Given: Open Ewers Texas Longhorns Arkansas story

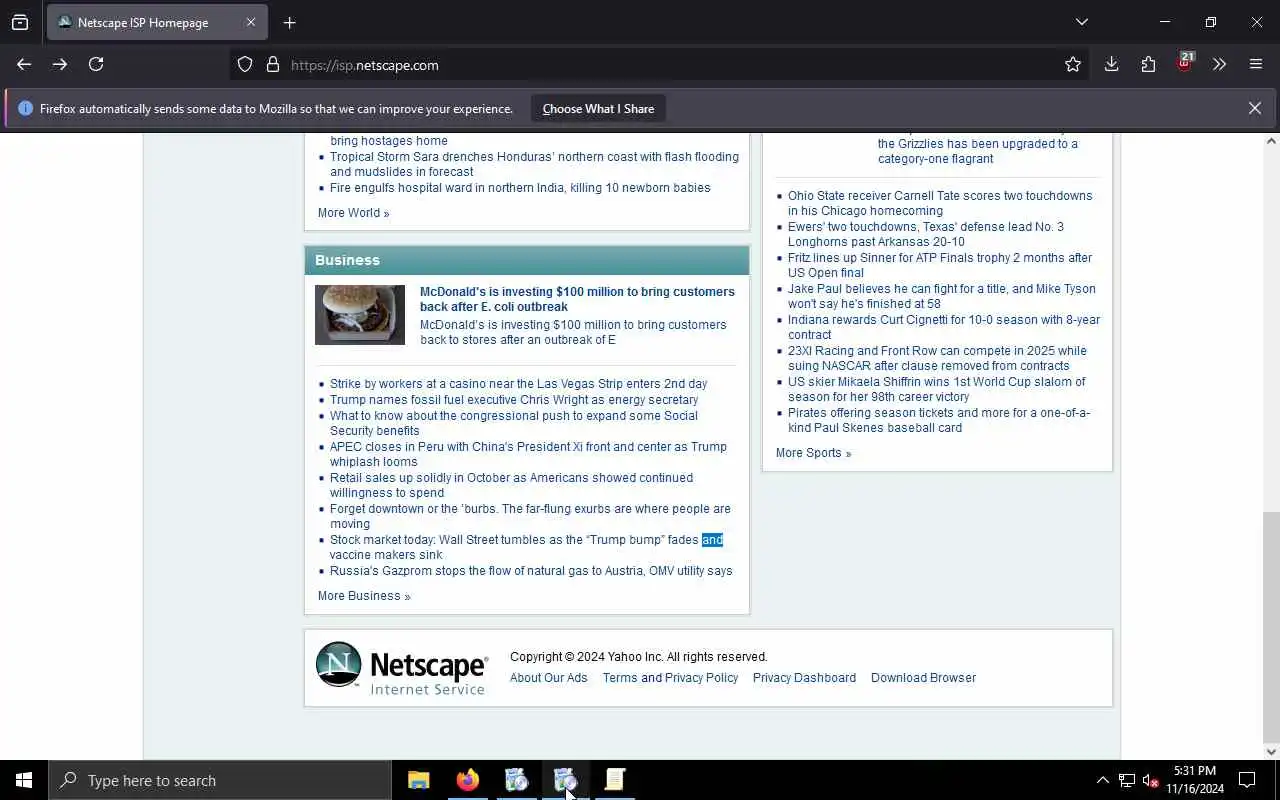Looking at the screenshot, I should [x=926, y=234].
